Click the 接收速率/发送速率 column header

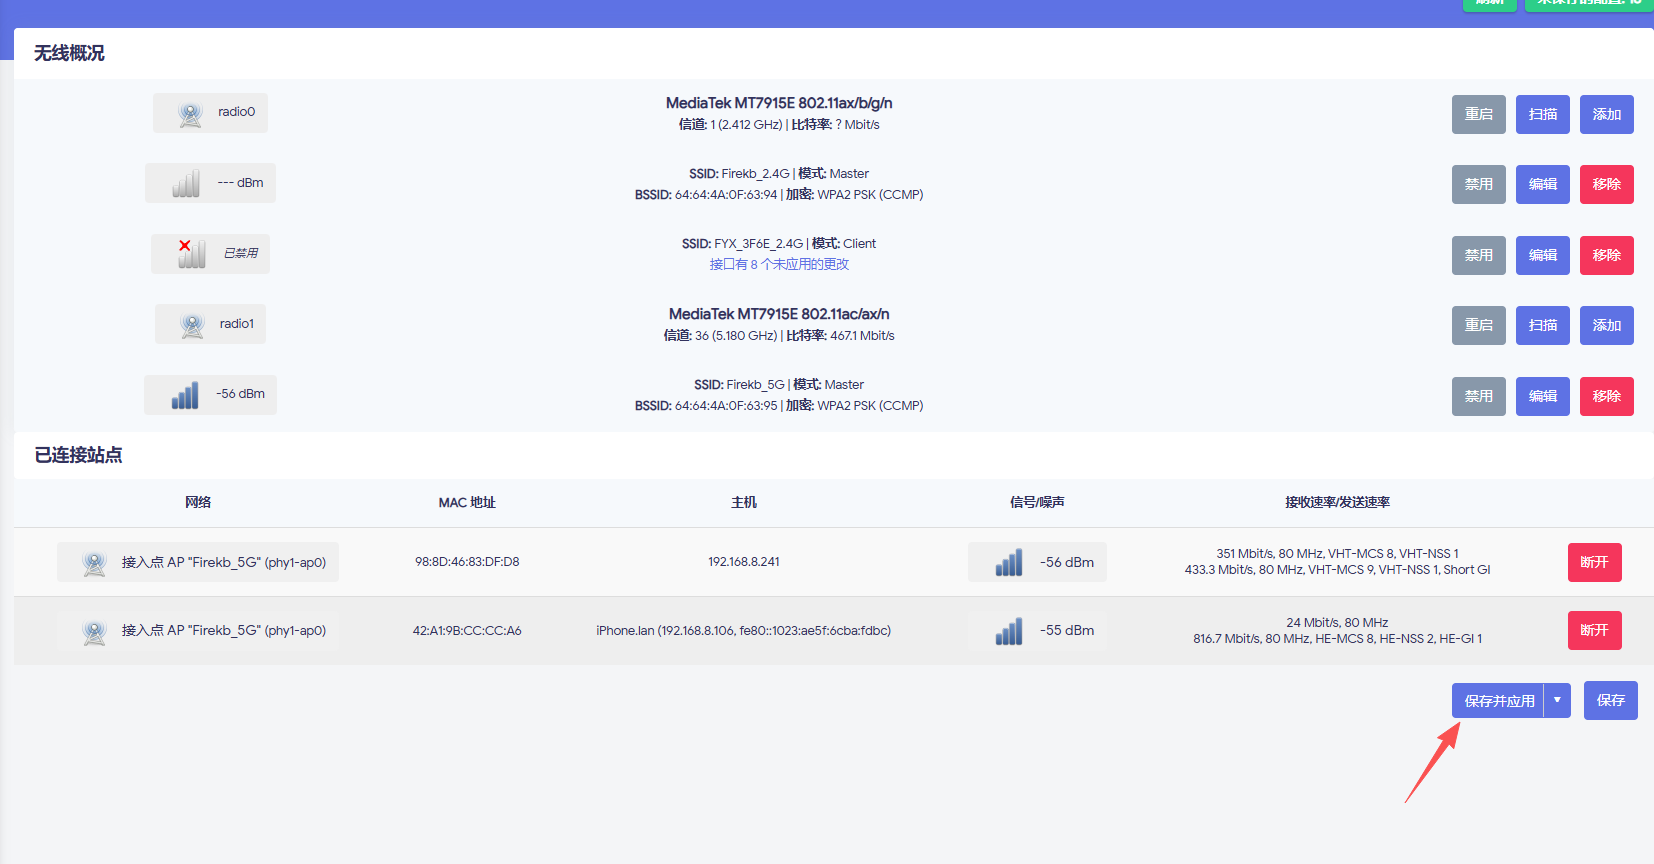[x=1337, y=502]
